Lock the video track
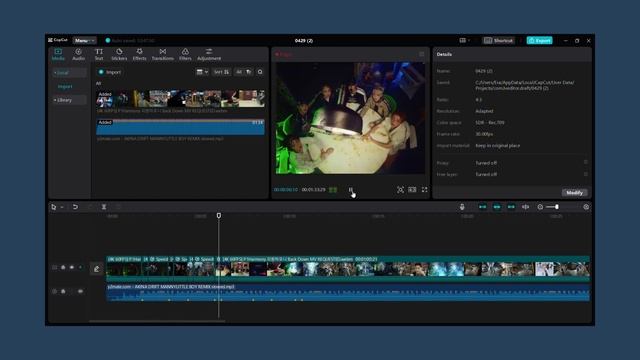640x360 pixels. 63,267
